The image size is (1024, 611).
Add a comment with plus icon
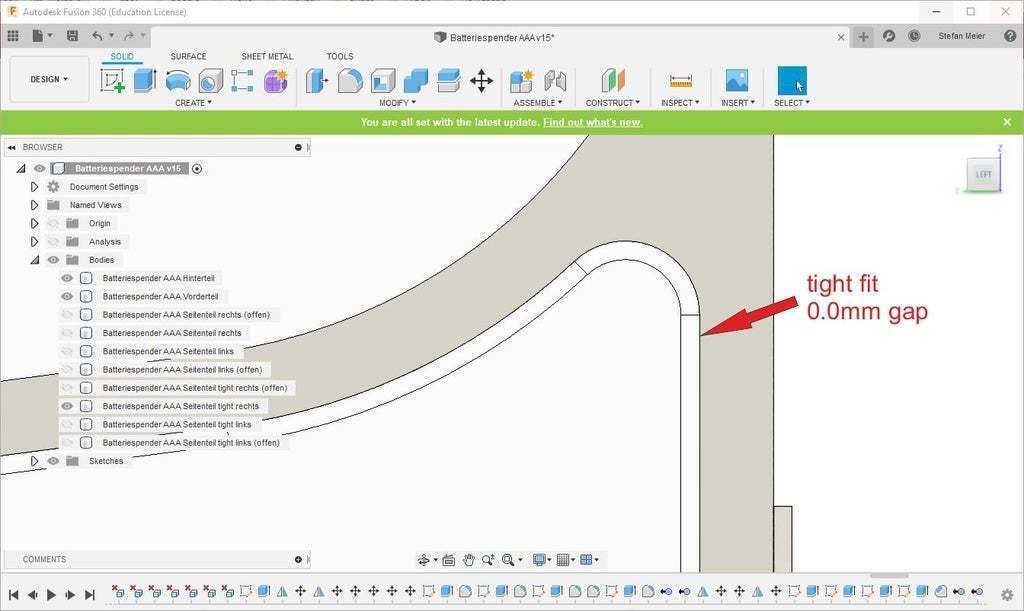tap(298, 559)
